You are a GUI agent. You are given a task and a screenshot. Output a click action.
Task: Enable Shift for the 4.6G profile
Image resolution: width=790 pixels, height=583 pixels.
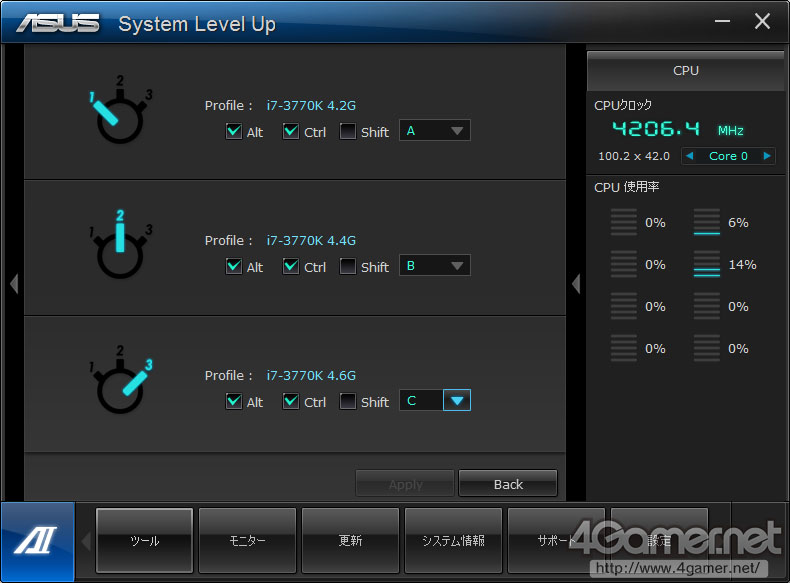click(348, 401)
